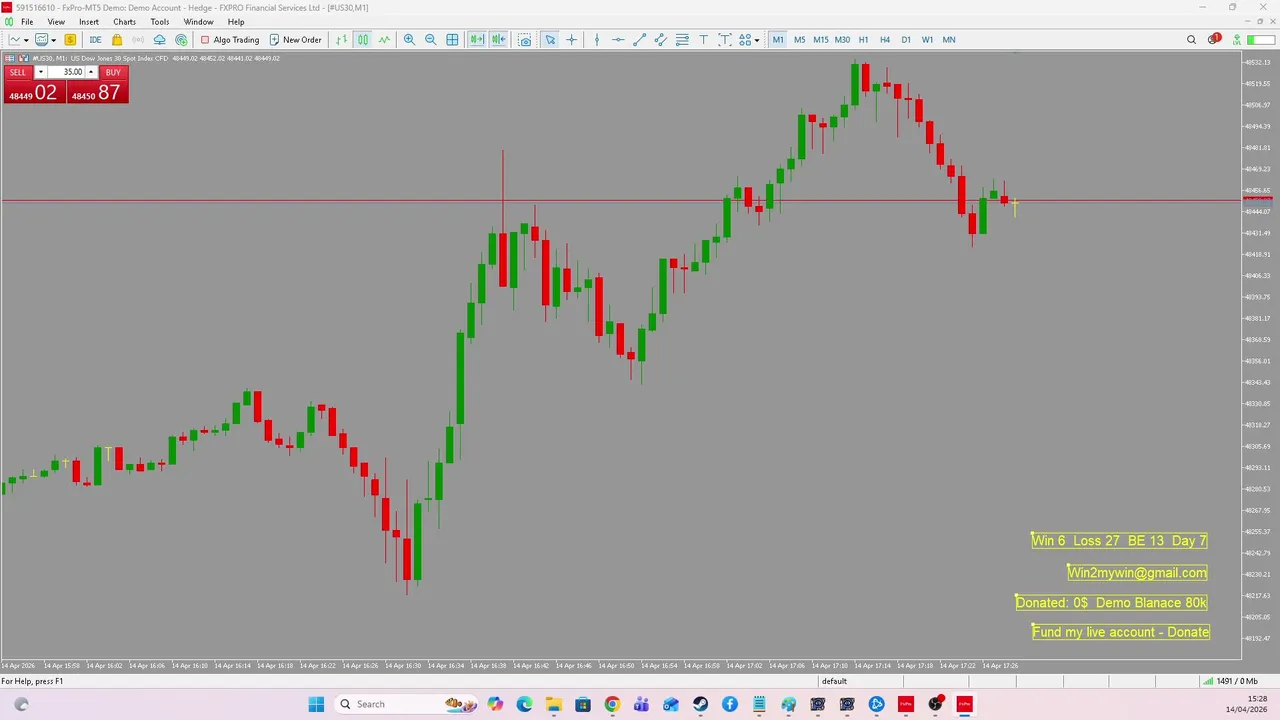Toggle Algo Trading on or off
Viewport: 1280px width, 720px height.
click(229, 40)
